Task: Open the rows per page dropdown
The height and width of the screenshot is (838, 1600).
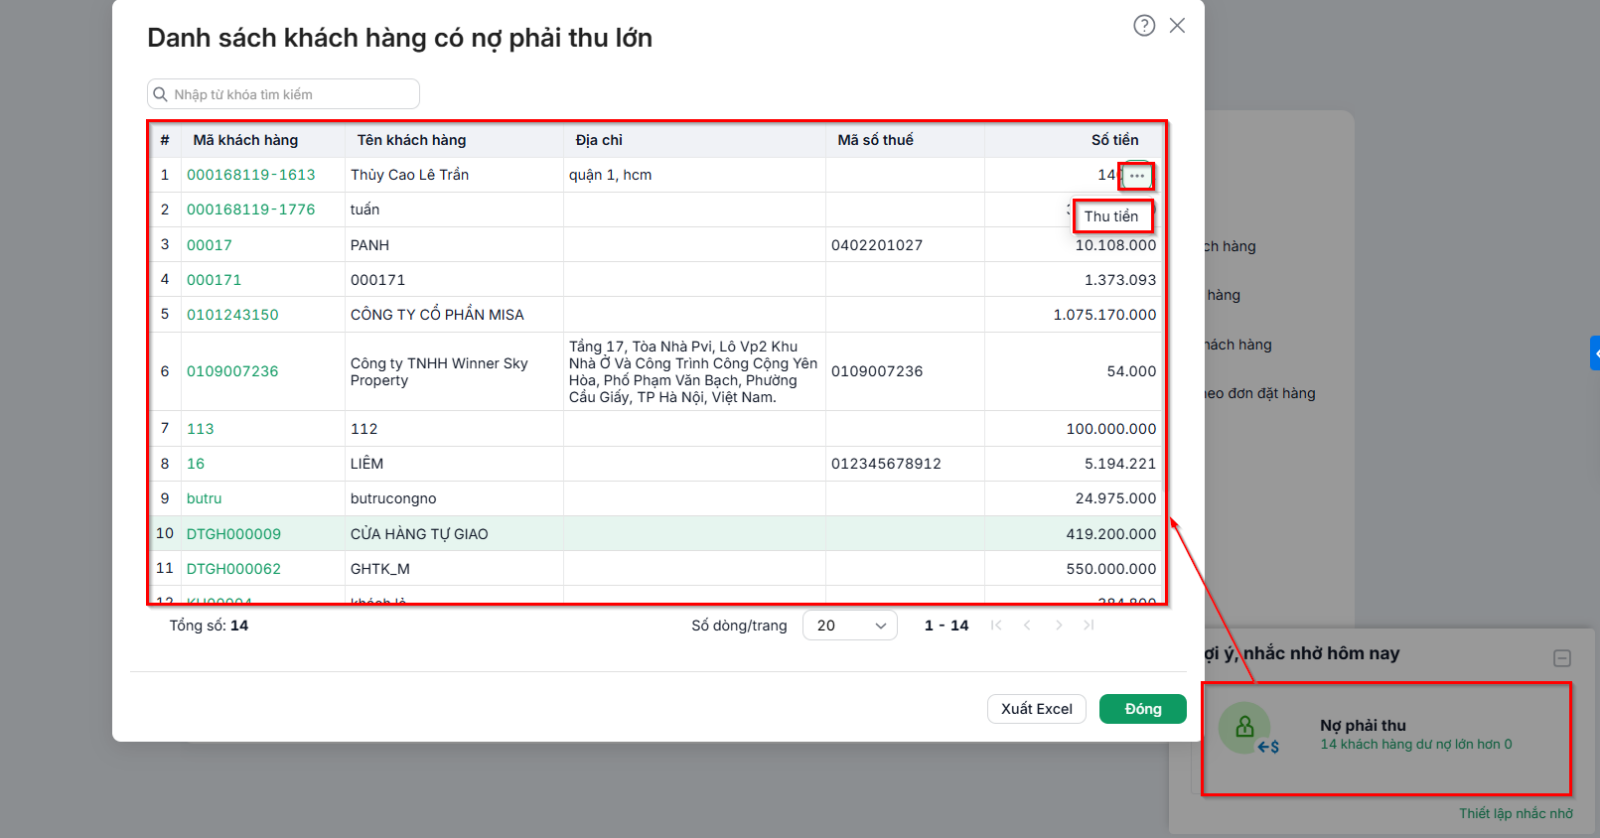Action: pyautogui.click(x=850, y=626)
